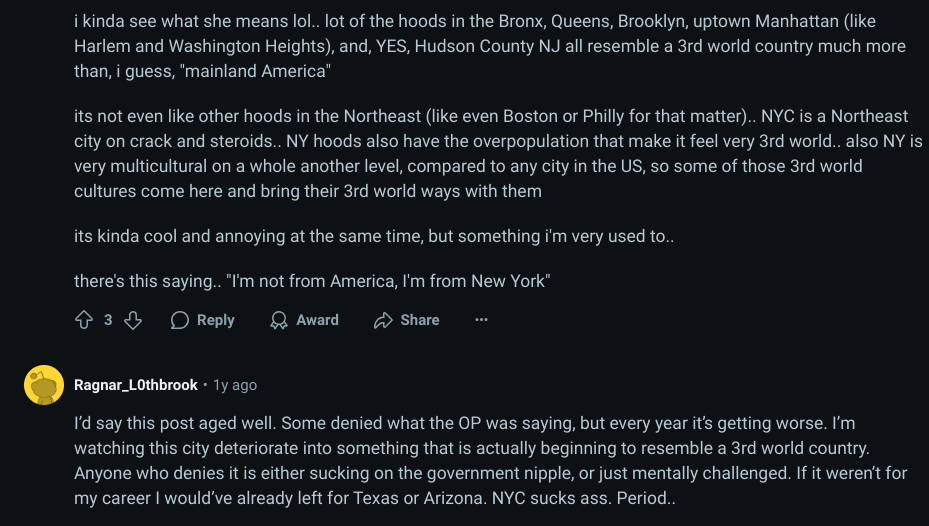The width and height of the screenshot is (929, 526).
Task: Click the text "I'd say this post aged well"
Action: coord(175,423)
